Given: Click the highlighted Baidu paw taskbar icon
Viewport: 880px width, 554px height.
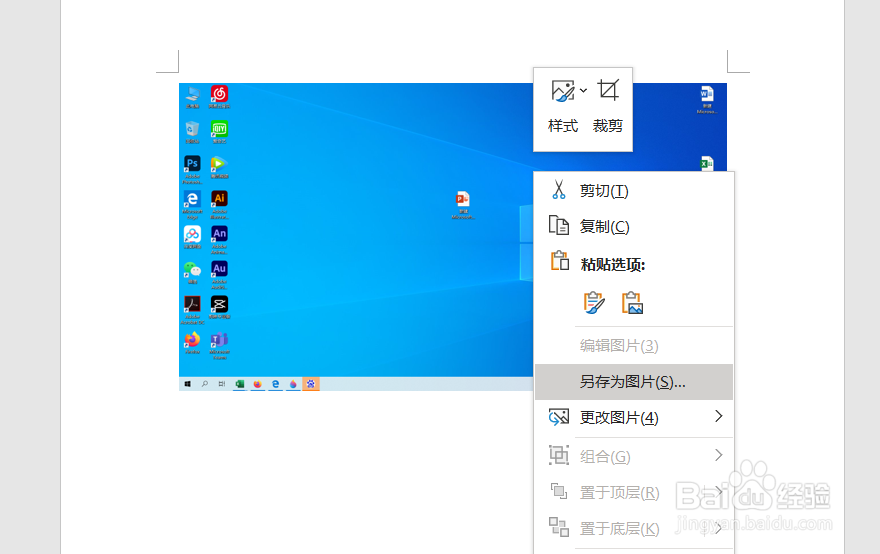Looking at the screenshot, I should (x=311, y=384).
